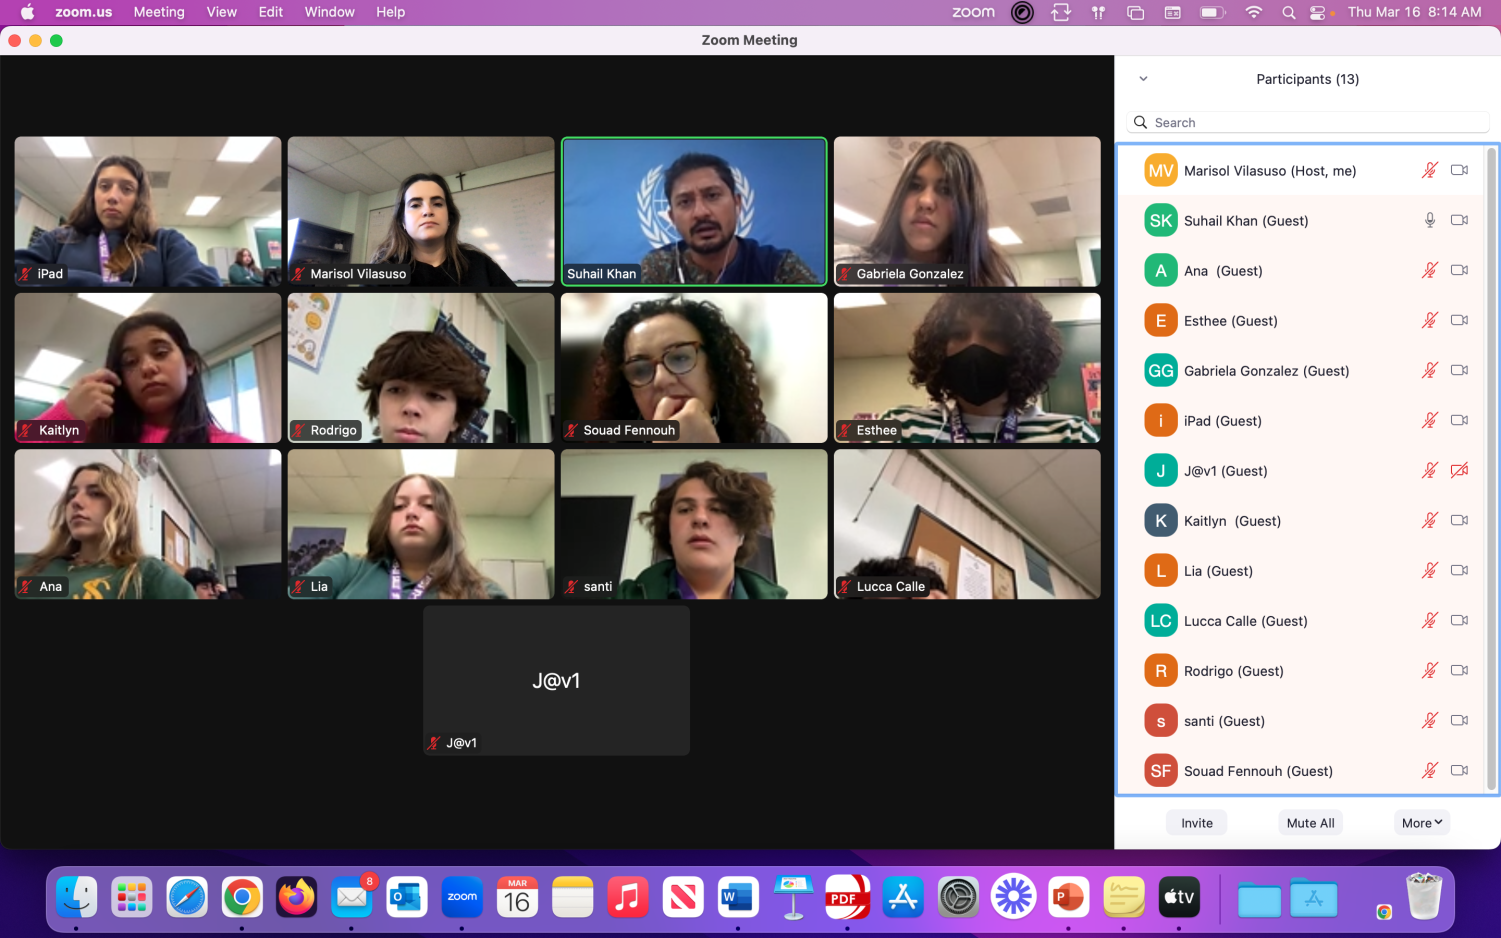
Task: Click Ana's video camera icon
Action: tap(1460, 270)
